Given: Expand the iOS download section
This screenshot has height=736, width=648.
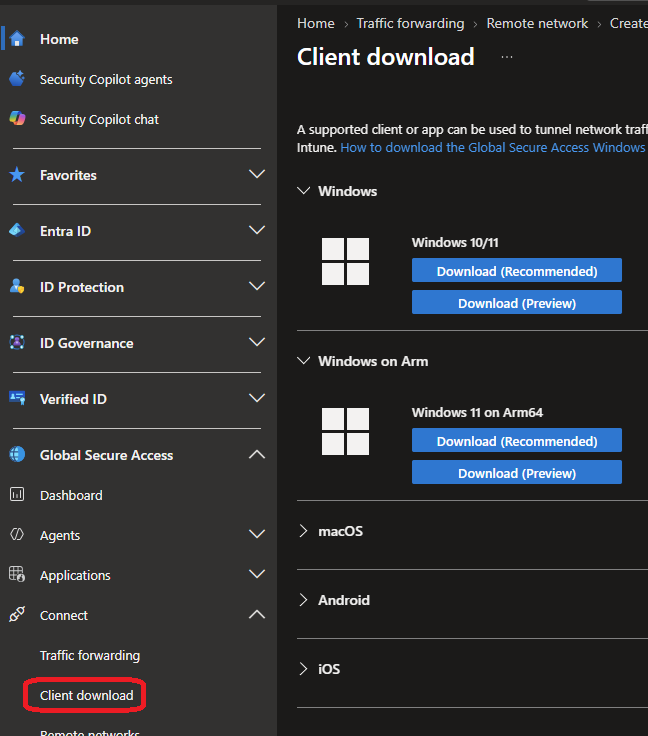Looking at the screenshot, I should tap(304, 668).
